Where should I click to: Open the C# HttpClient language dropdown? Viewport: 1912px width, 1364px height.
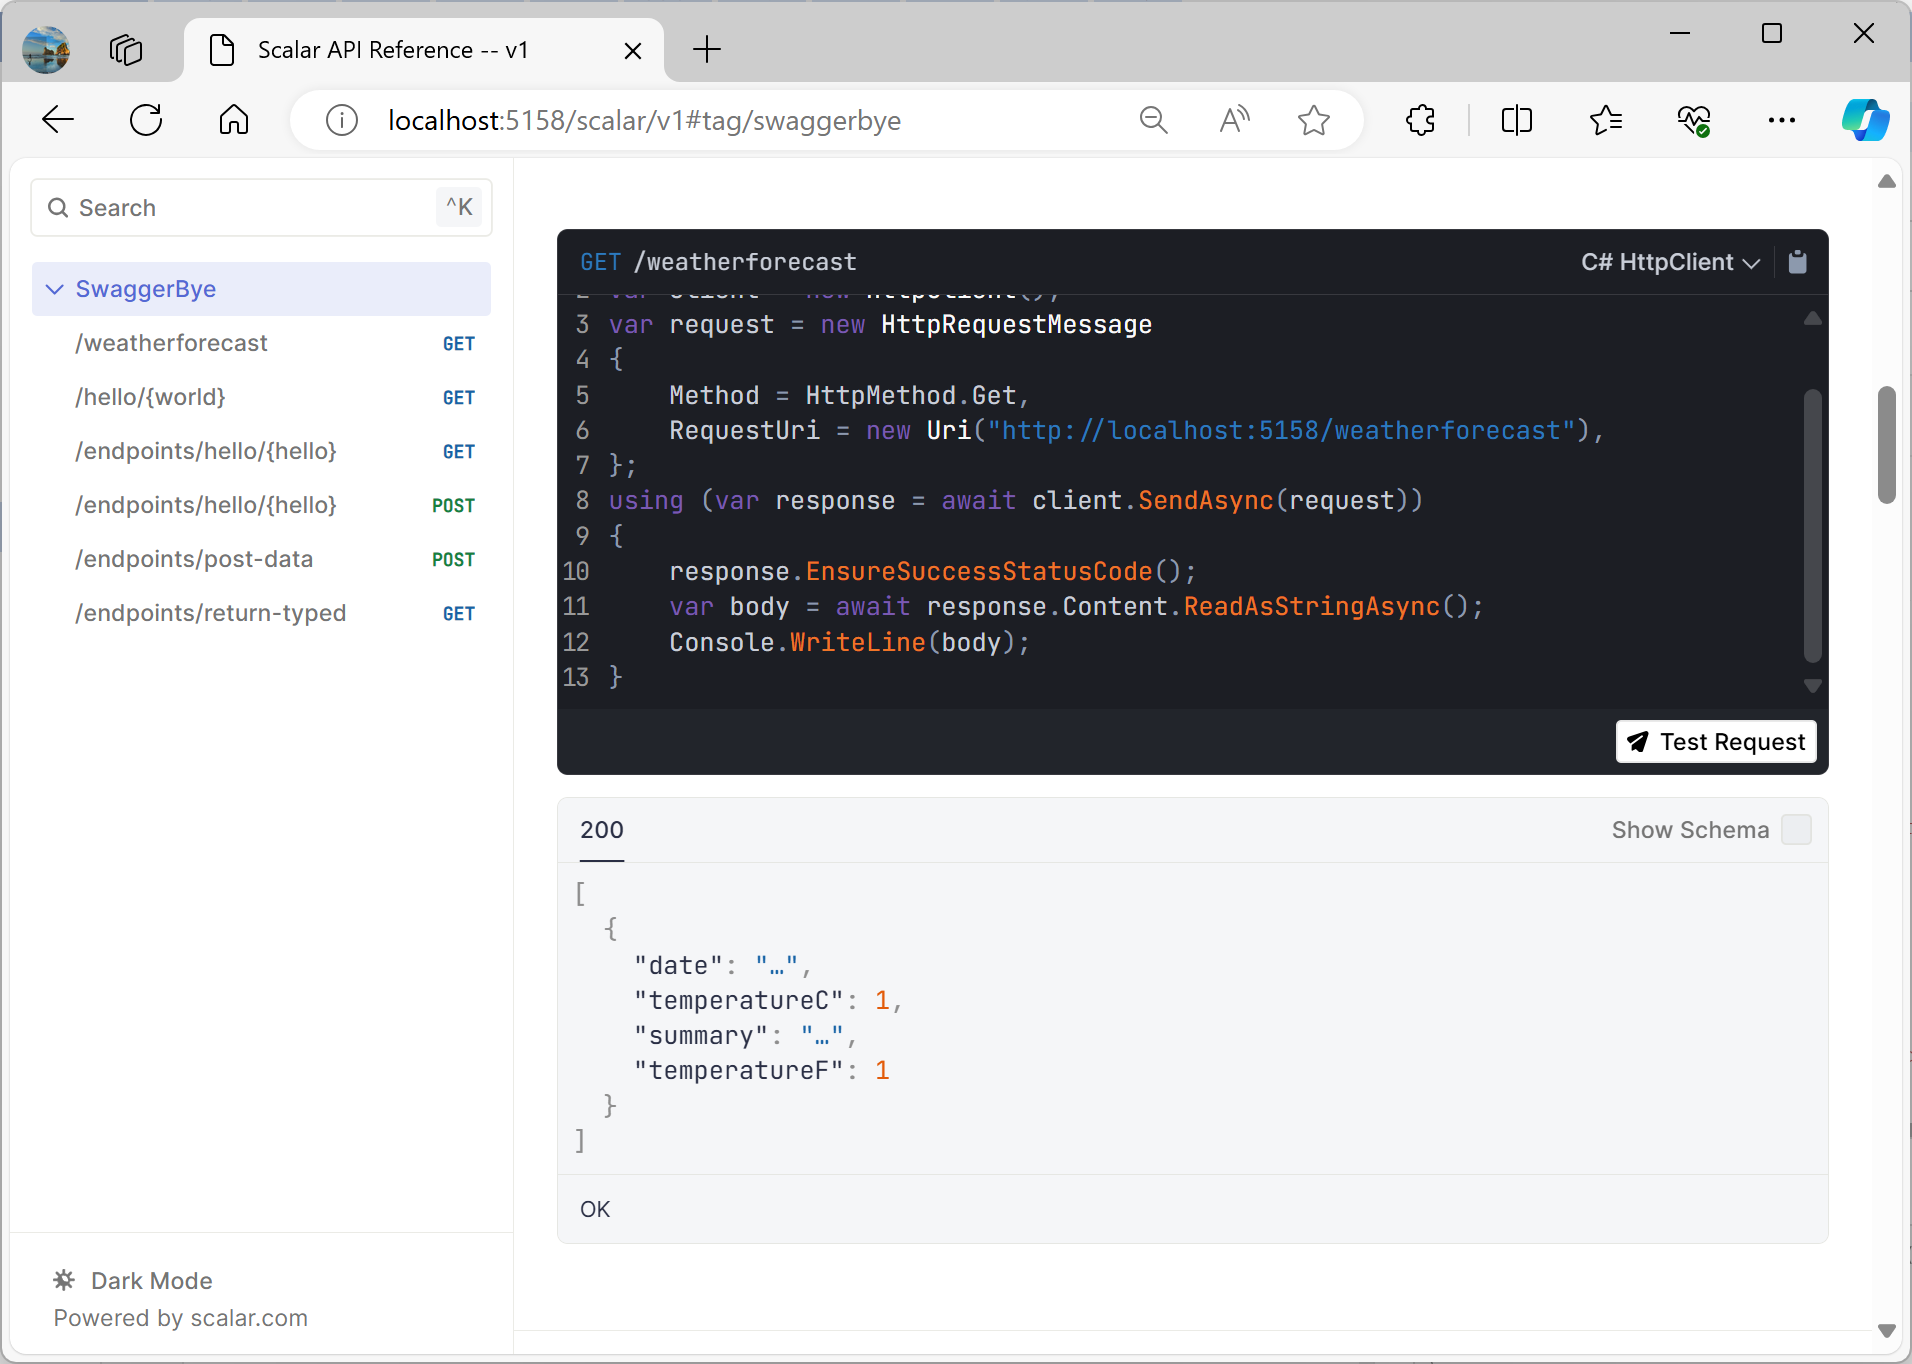[1670, 262]
